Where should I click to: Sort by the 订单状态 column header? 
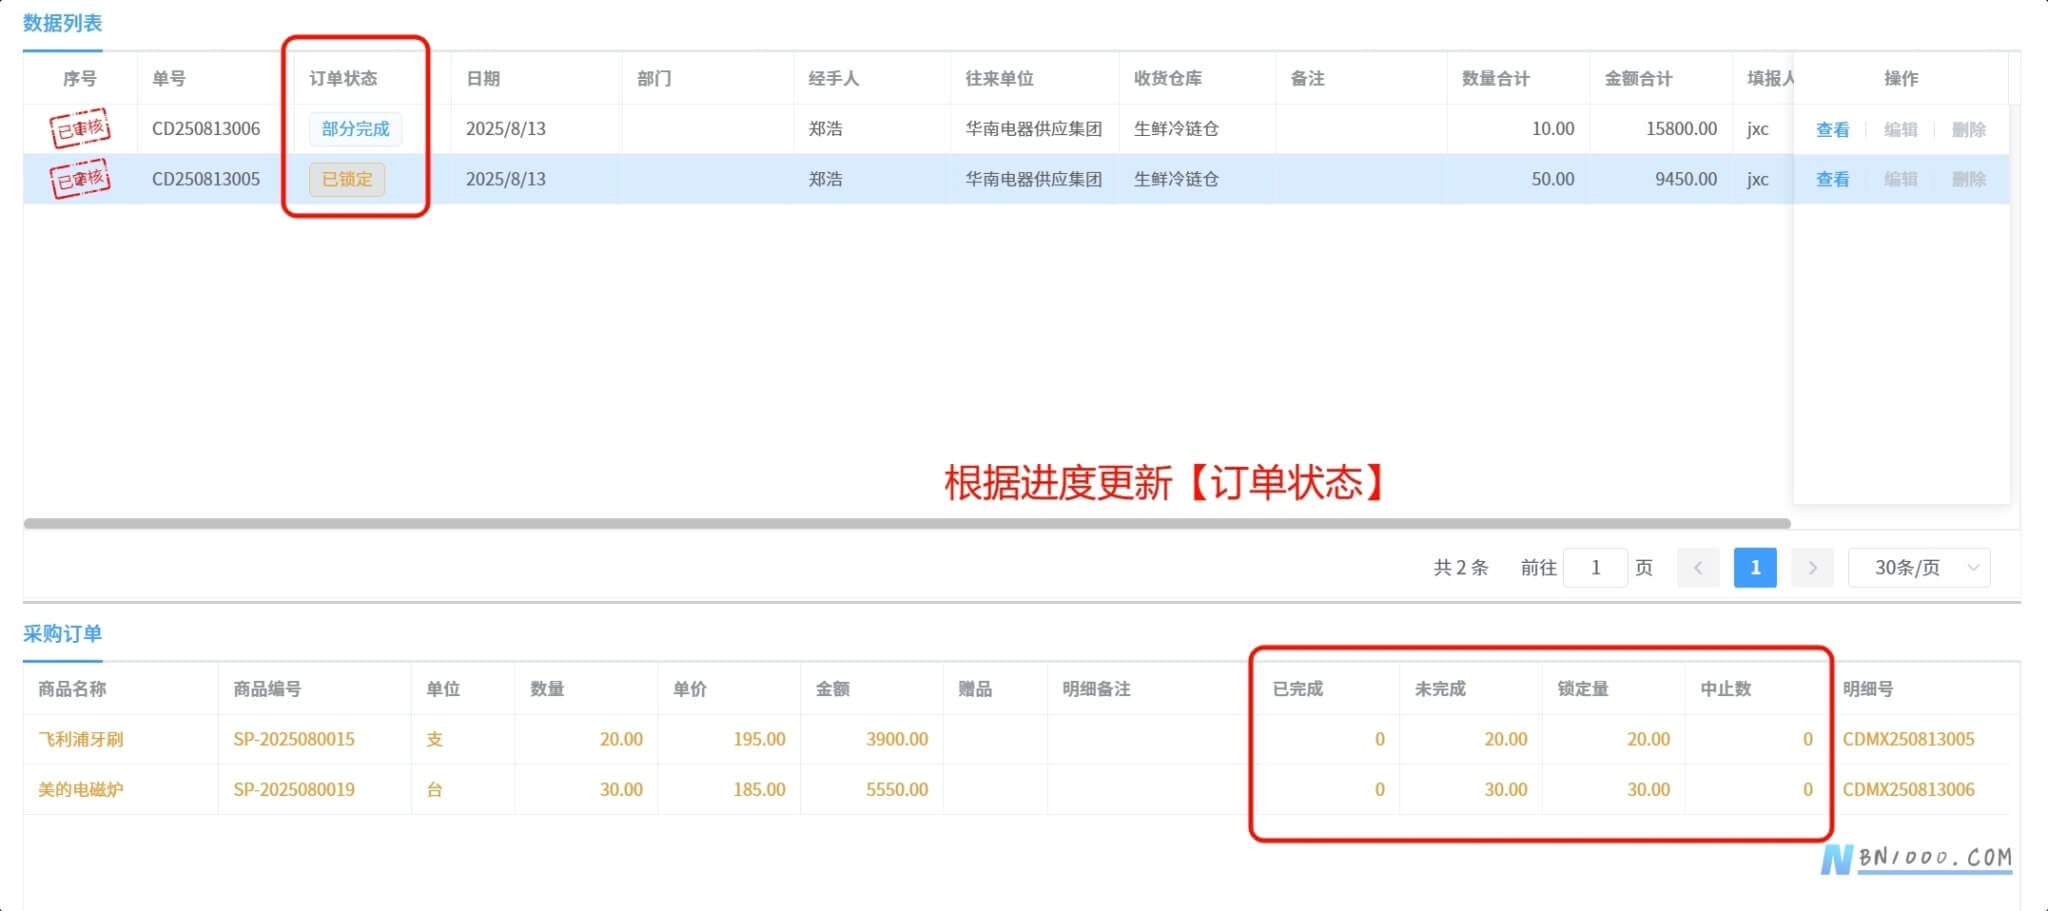(343, 78)
